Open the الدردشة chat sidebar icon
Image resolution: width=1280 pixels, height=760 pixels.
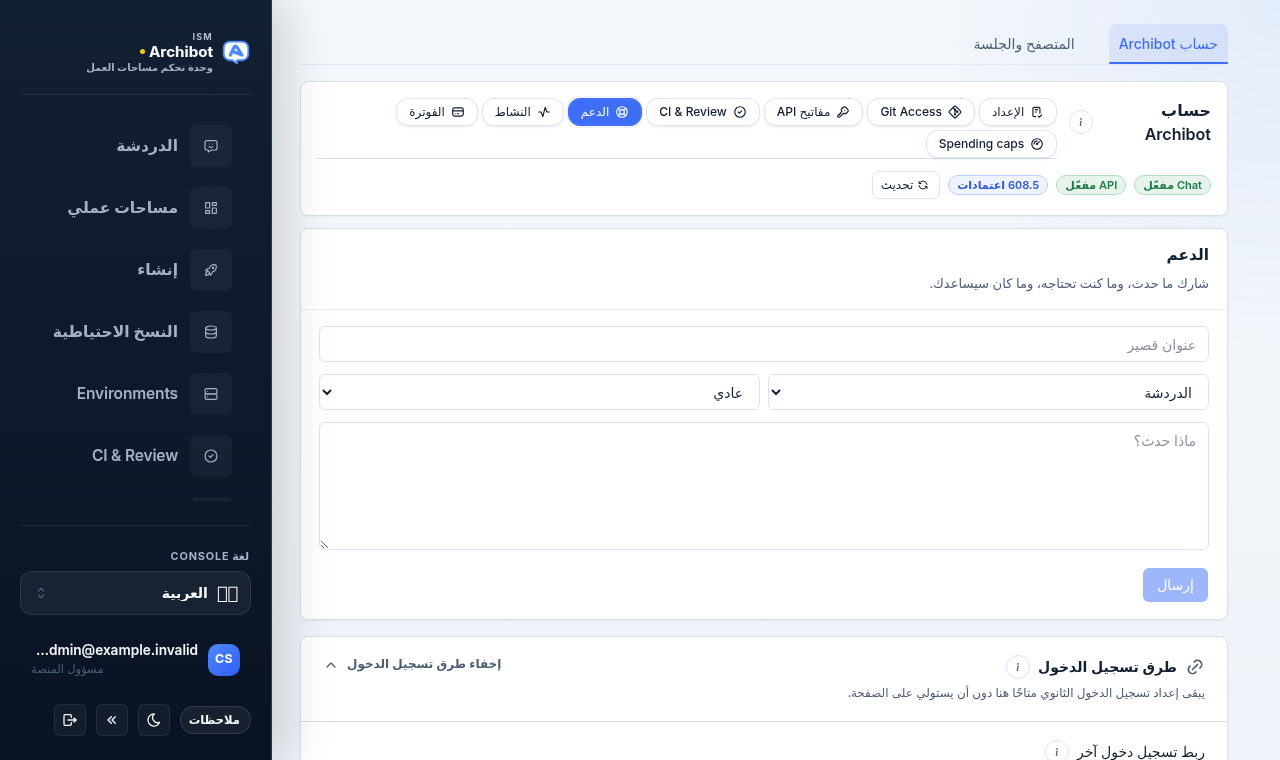pos(211,146)
